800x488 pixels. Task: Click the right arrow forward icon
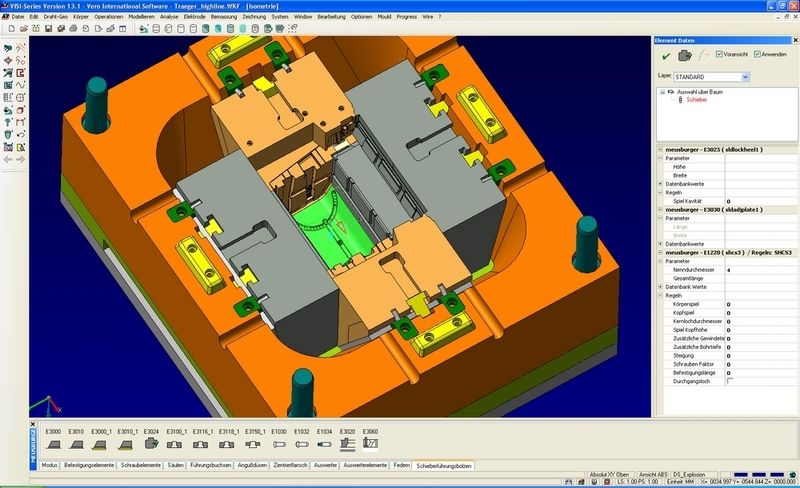tap(20, 159)
